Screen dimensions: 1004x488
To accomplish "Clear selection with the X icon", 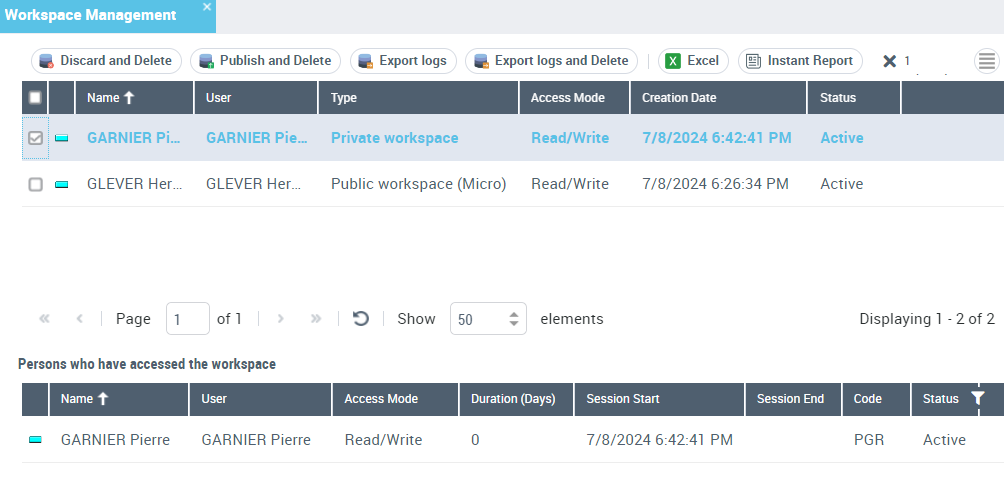I will coord(889,61).
